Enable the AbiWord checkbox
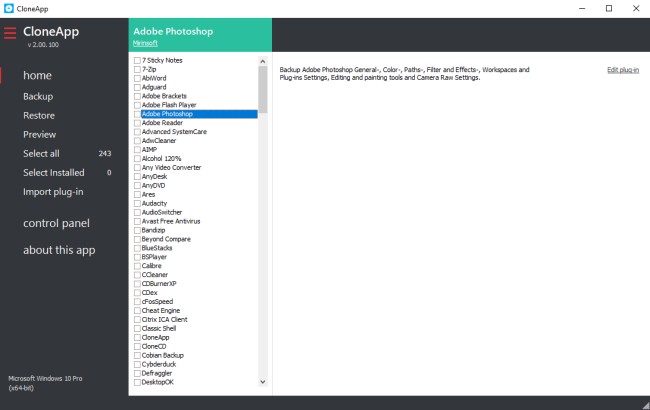The height and width of the screenshot is (410, 650). [x=137, y=78]
